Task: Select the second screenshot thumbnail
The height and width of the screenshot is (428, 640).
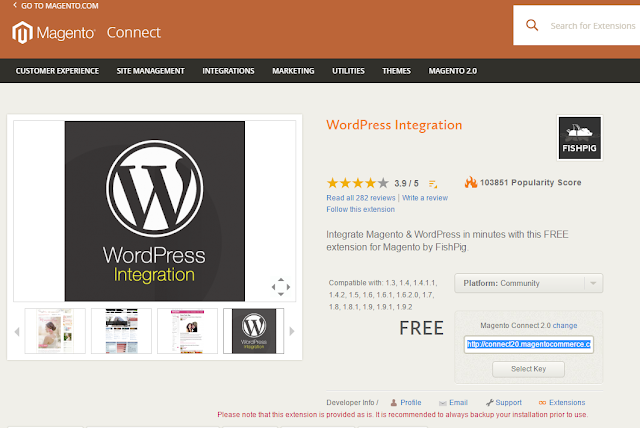Action: coord(121,331)
